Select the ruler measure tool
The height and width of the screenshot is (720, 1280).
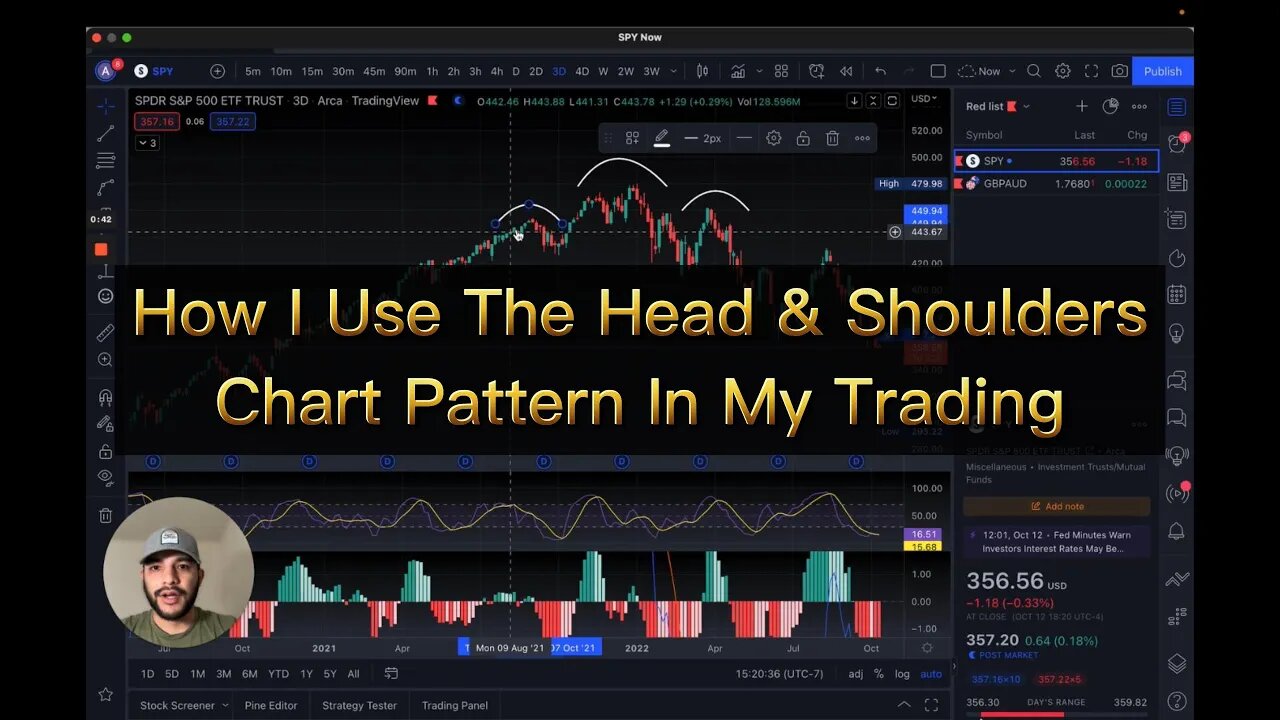tap(105, 333)
